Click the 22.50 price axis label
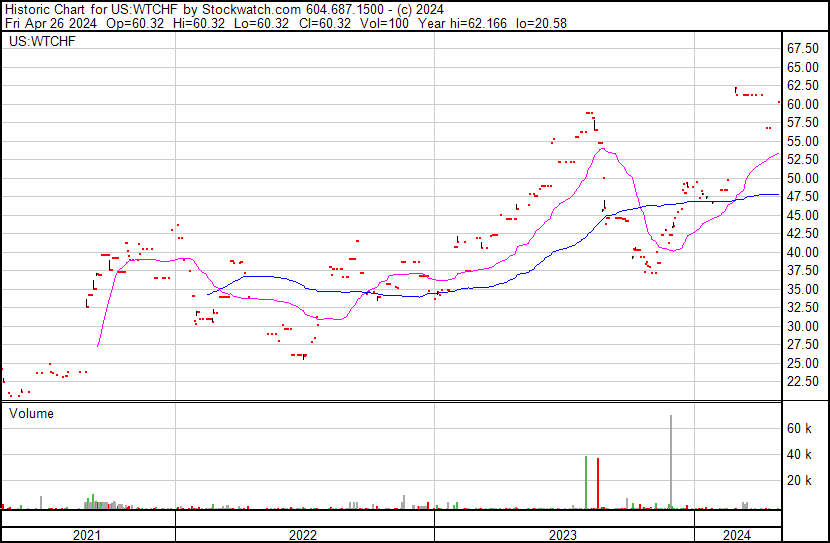This screenshot has height=543, width=830. click(x=802, y=382)
